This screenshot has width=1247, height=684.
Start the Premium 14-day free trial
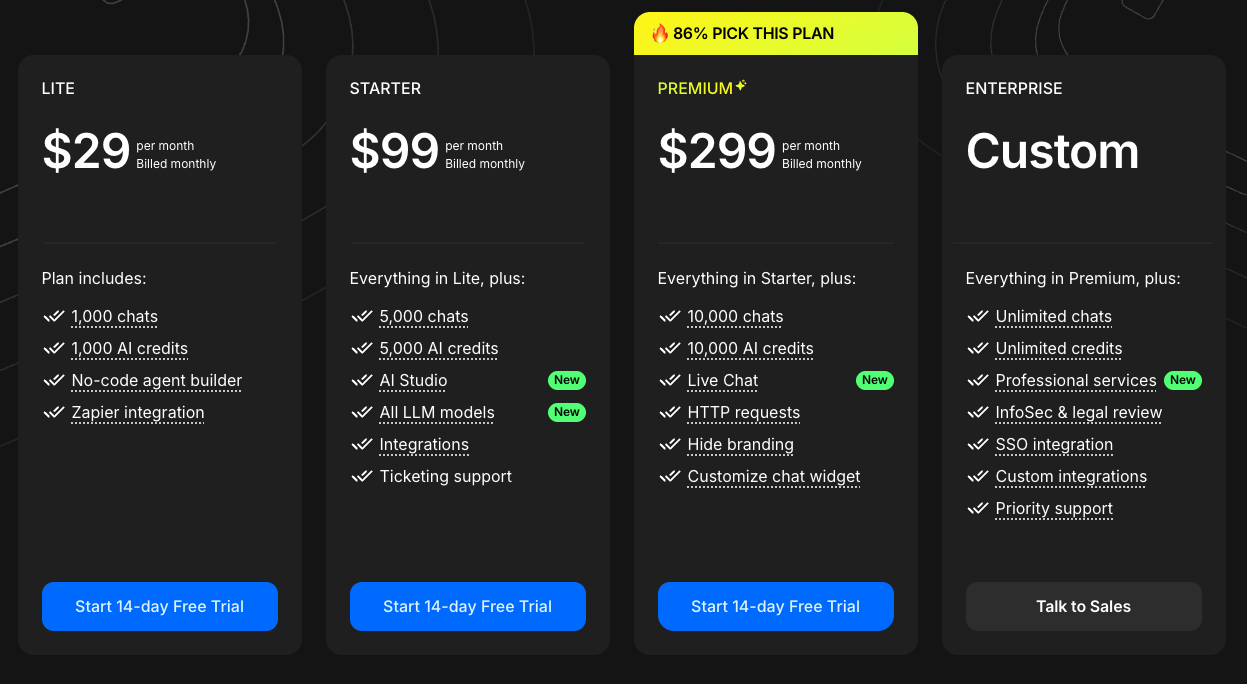(x=775, y=606)
